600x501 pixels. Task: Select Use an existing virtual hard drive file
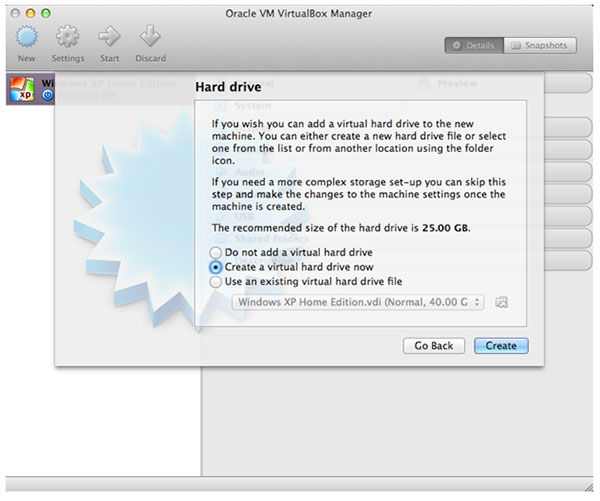pos(215,282)
